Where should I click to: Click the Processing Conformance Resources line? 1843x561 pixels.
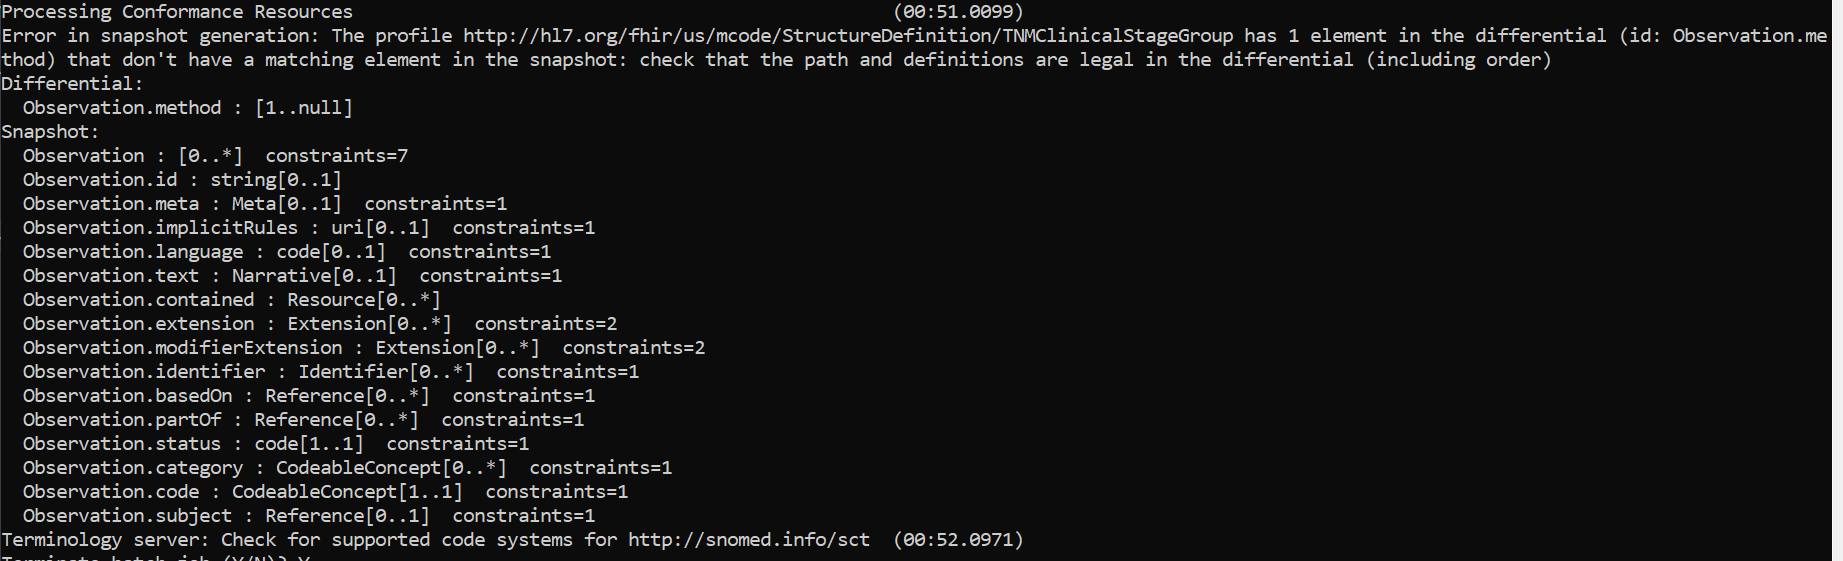pos(177,12)
